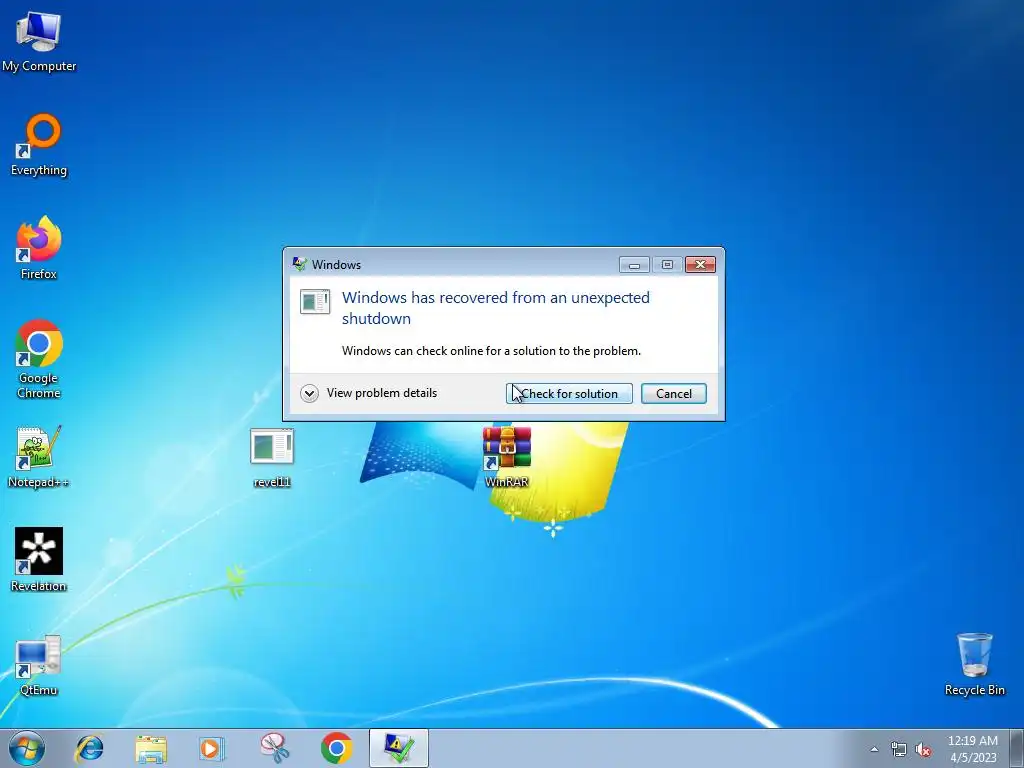Launch Windows Media Player from taskbar
The image size is (1024, 768).
tap(212, 748)
